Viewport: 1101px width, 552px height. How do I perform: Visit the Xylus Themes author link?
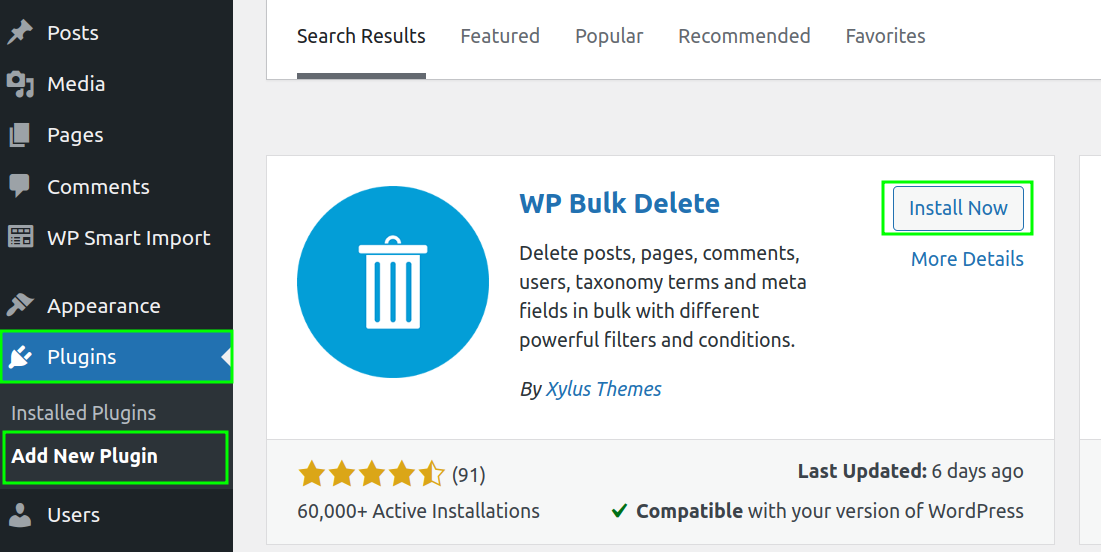[603, 389]
